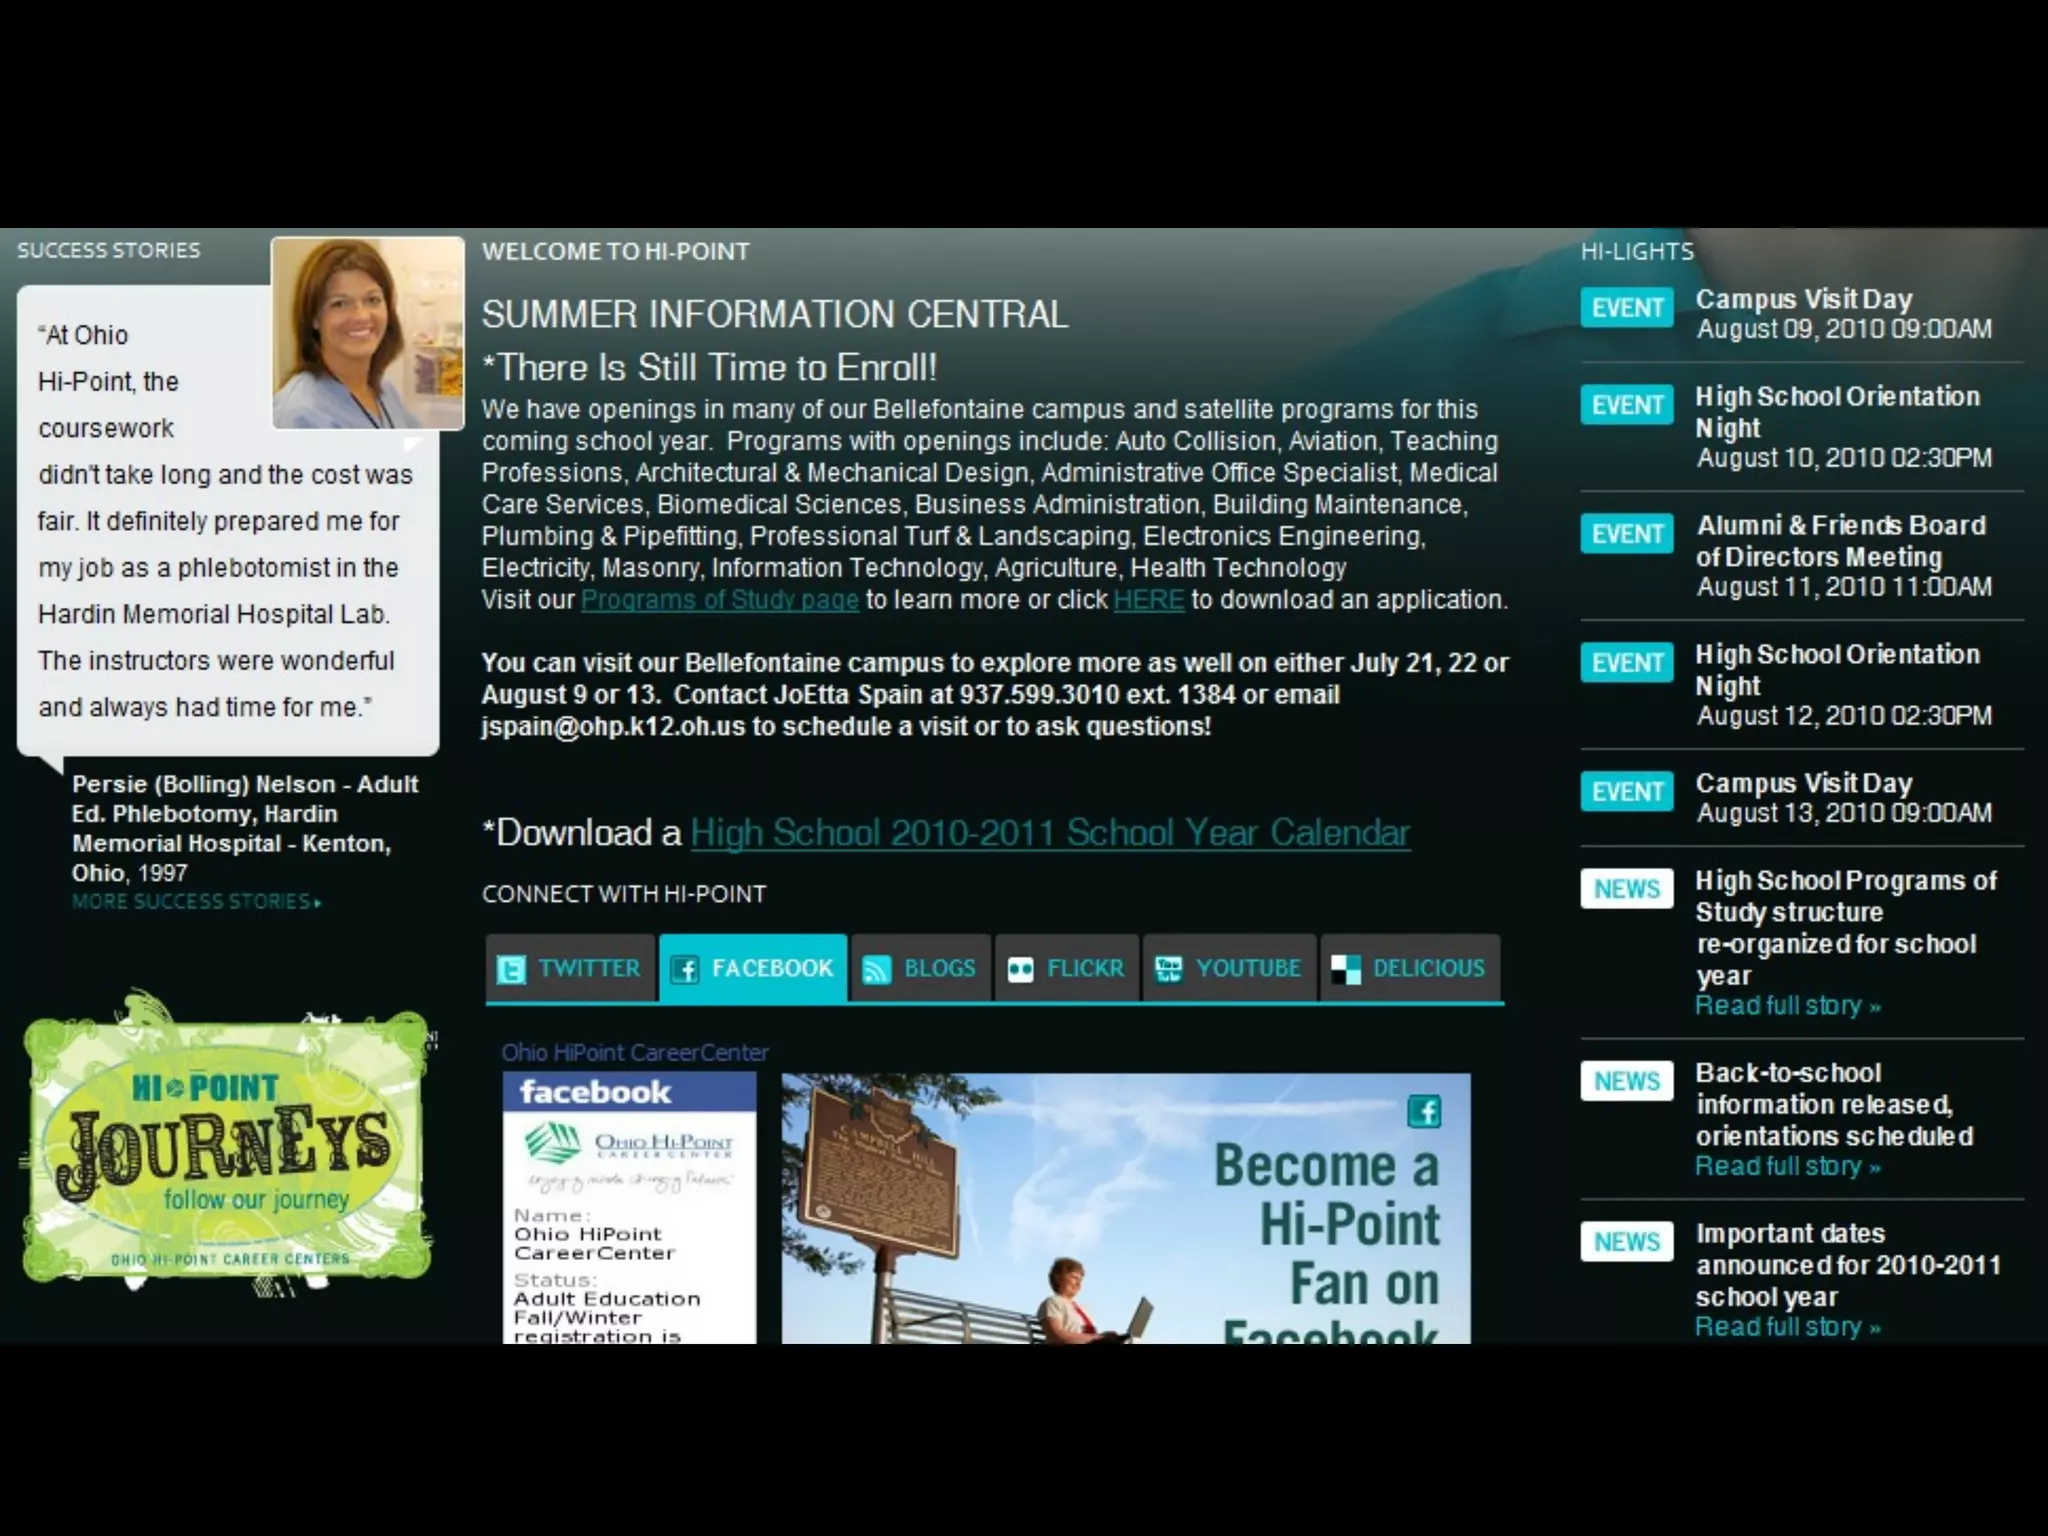
Task: Click the Facebook 'f' tab icon
Action: tap(685, 969)
